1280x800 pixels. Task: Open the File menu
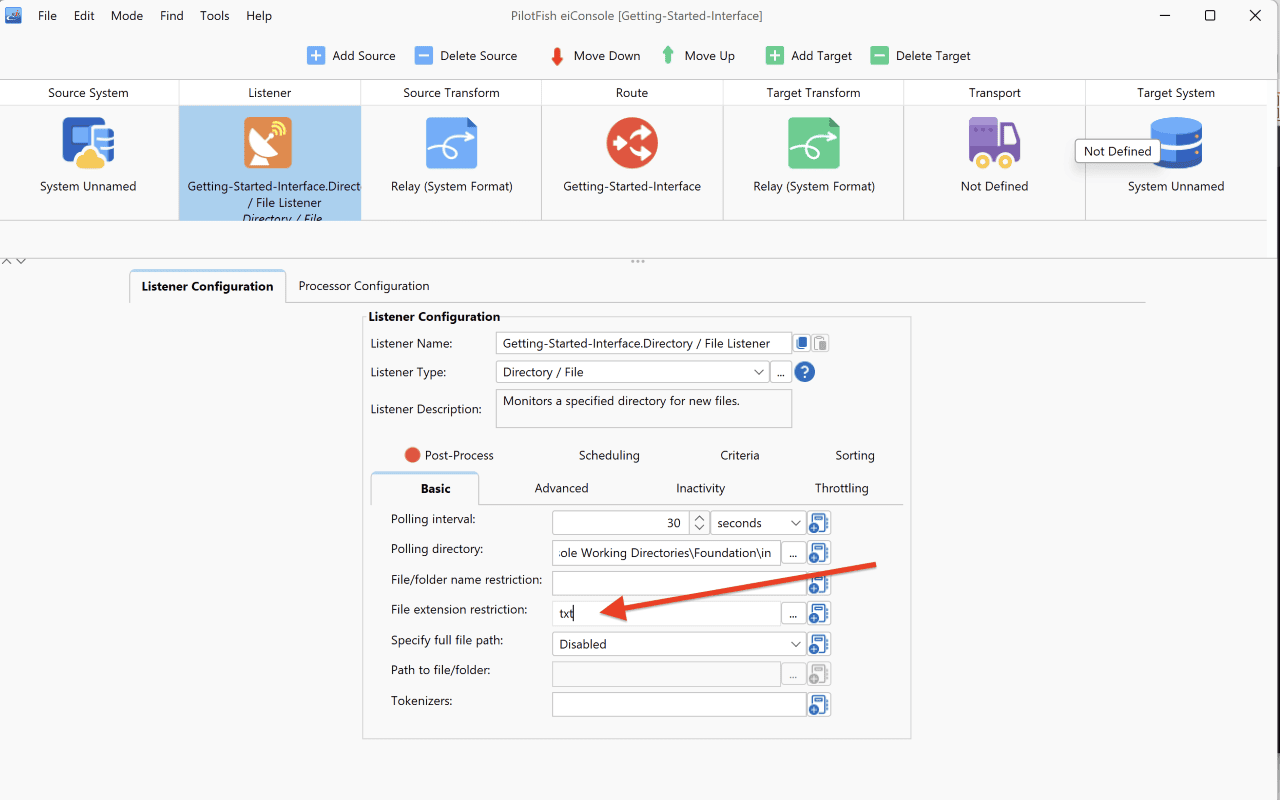47,16
